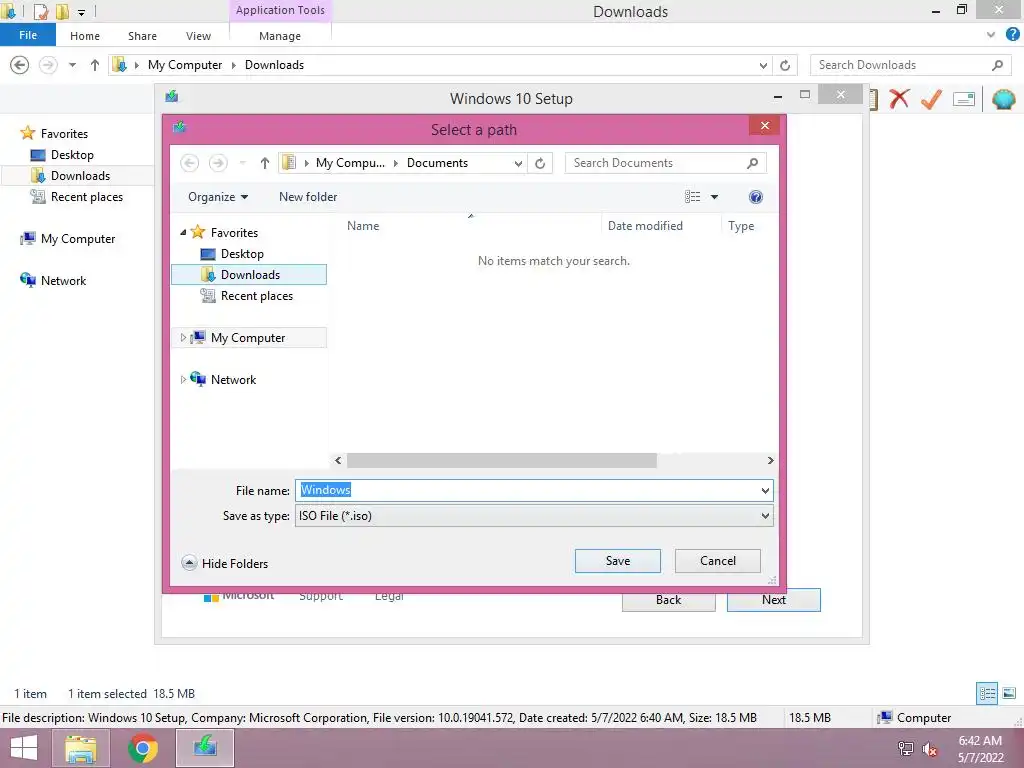Select Downloads in dialog navigation pane
1024x768 pixels.
coord(249,274)
